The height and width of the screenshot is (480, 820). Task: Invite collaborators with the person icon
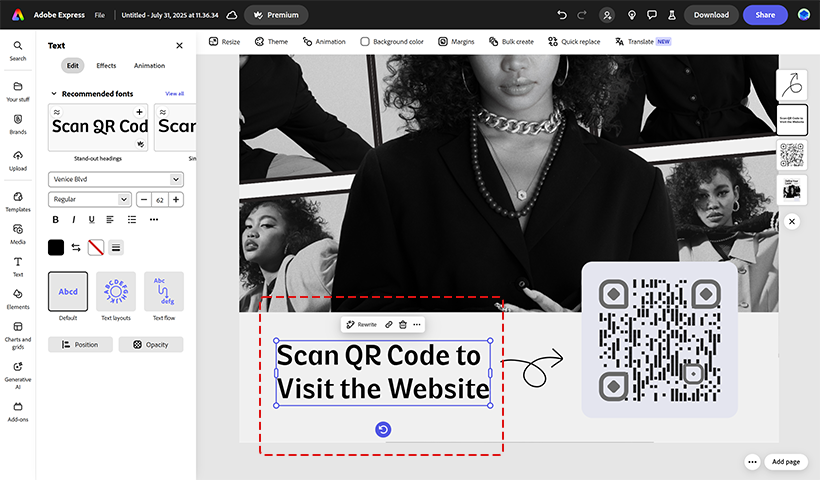[607, 15]
